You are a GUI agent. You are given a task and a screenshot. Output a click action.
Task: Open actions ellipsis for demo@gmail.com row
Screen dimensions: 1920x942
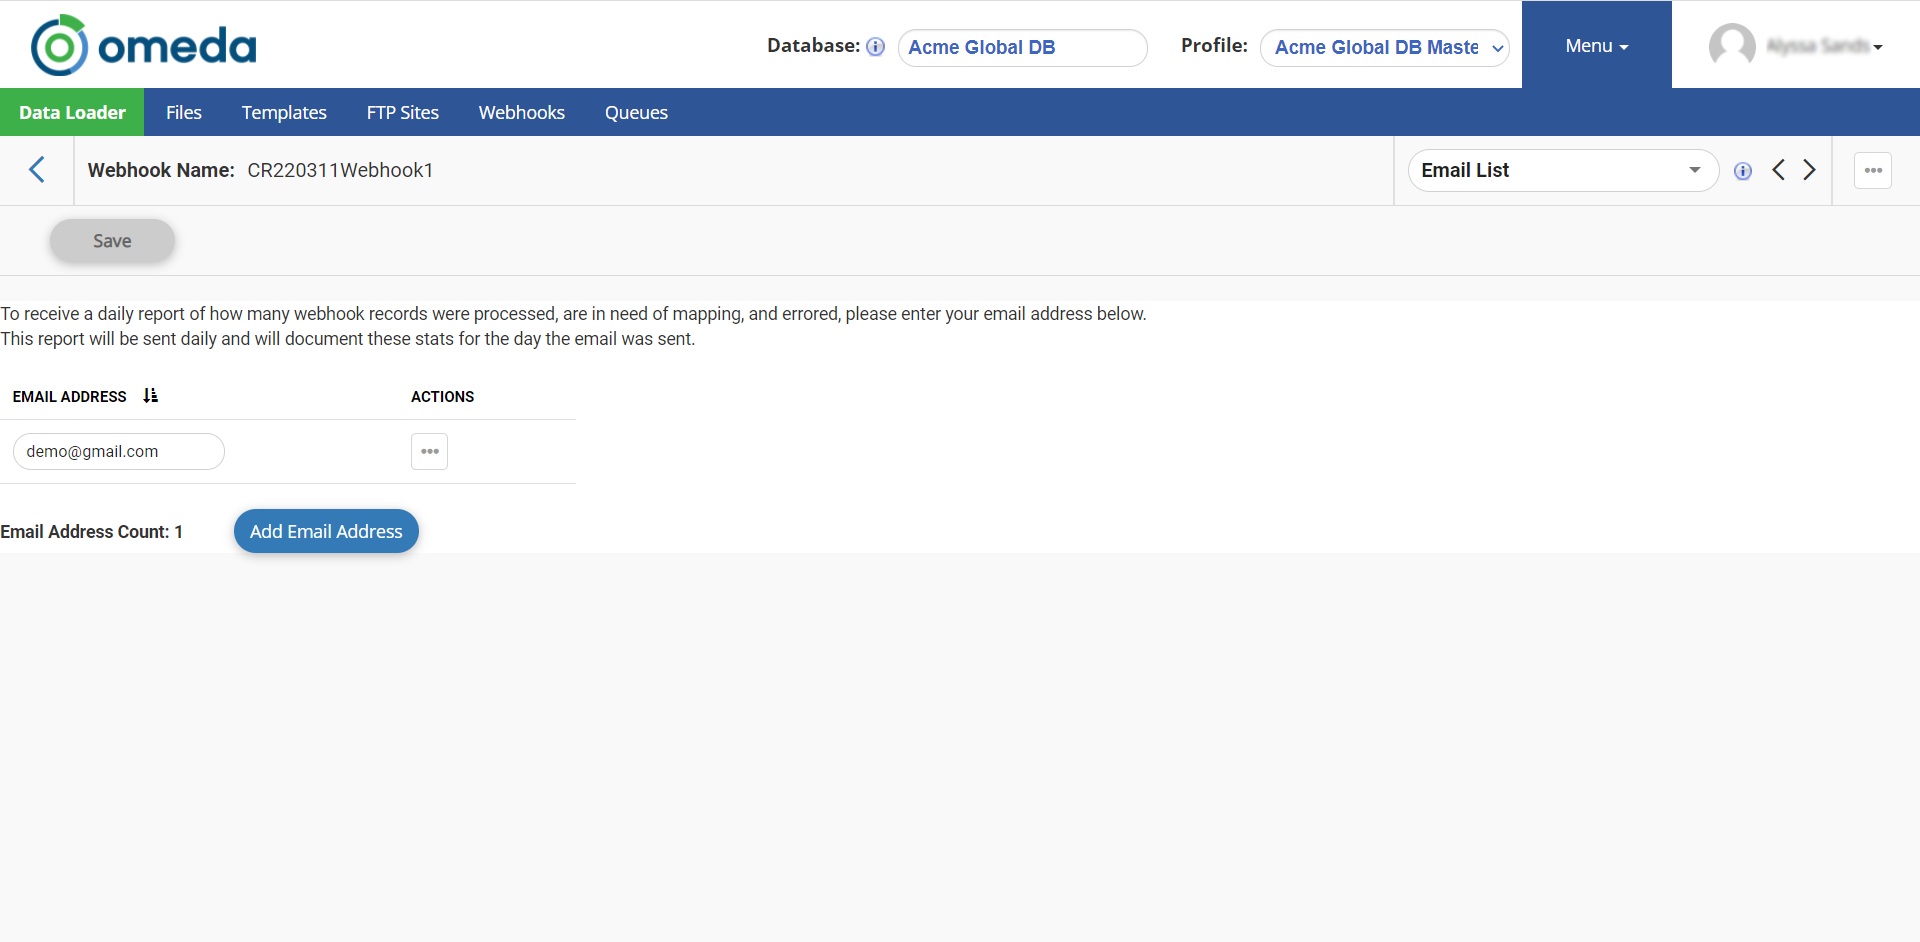429,452
